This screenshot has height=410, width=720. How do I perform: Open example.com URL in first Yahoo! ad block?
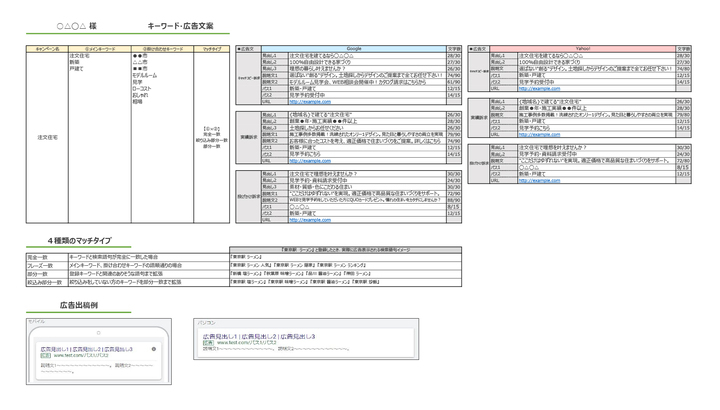539,88
